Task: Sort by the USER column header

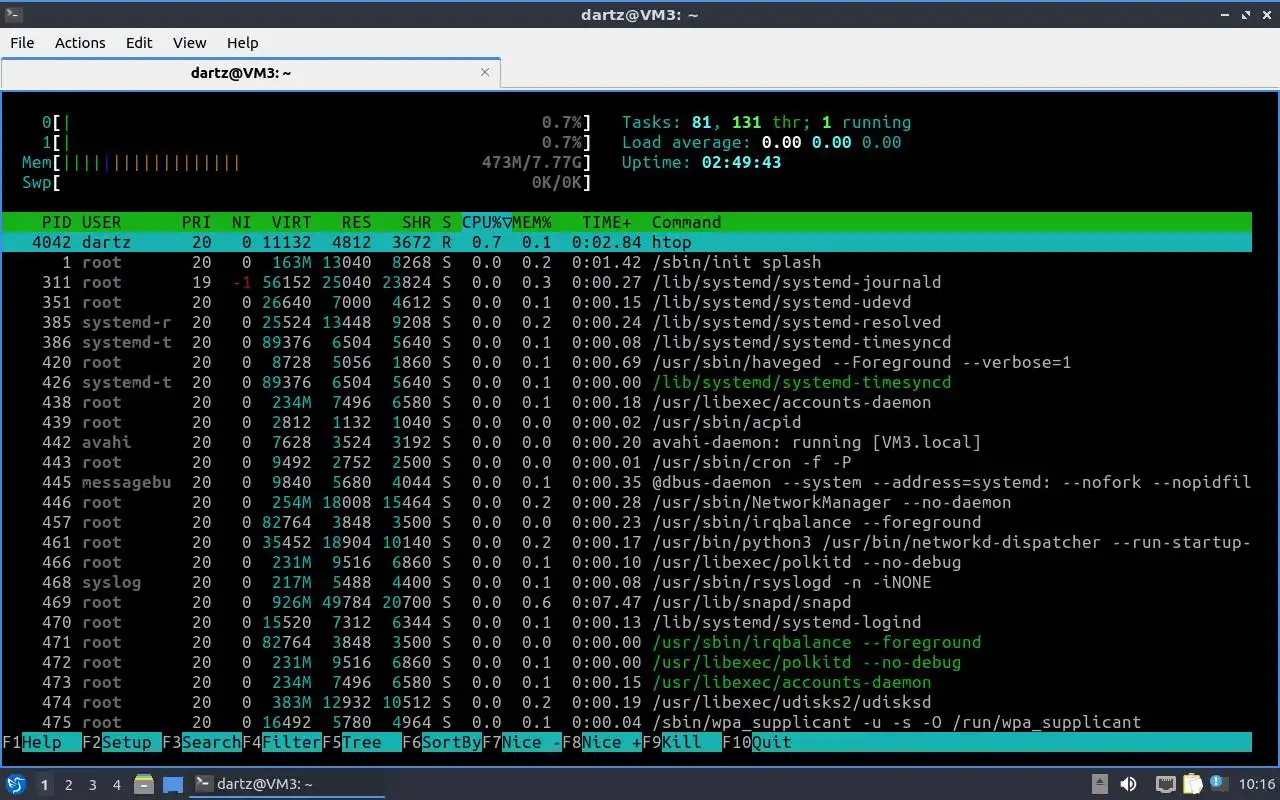Action: click(x=102, y=222)
